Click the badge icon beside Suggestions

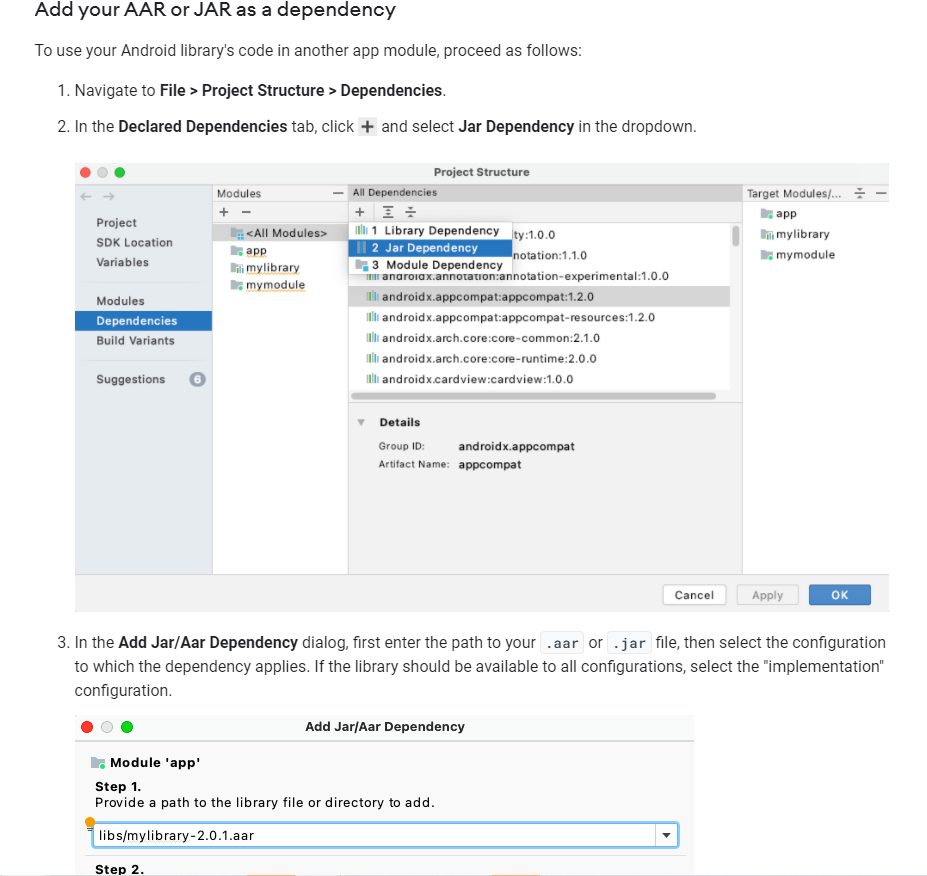(196, 379)
